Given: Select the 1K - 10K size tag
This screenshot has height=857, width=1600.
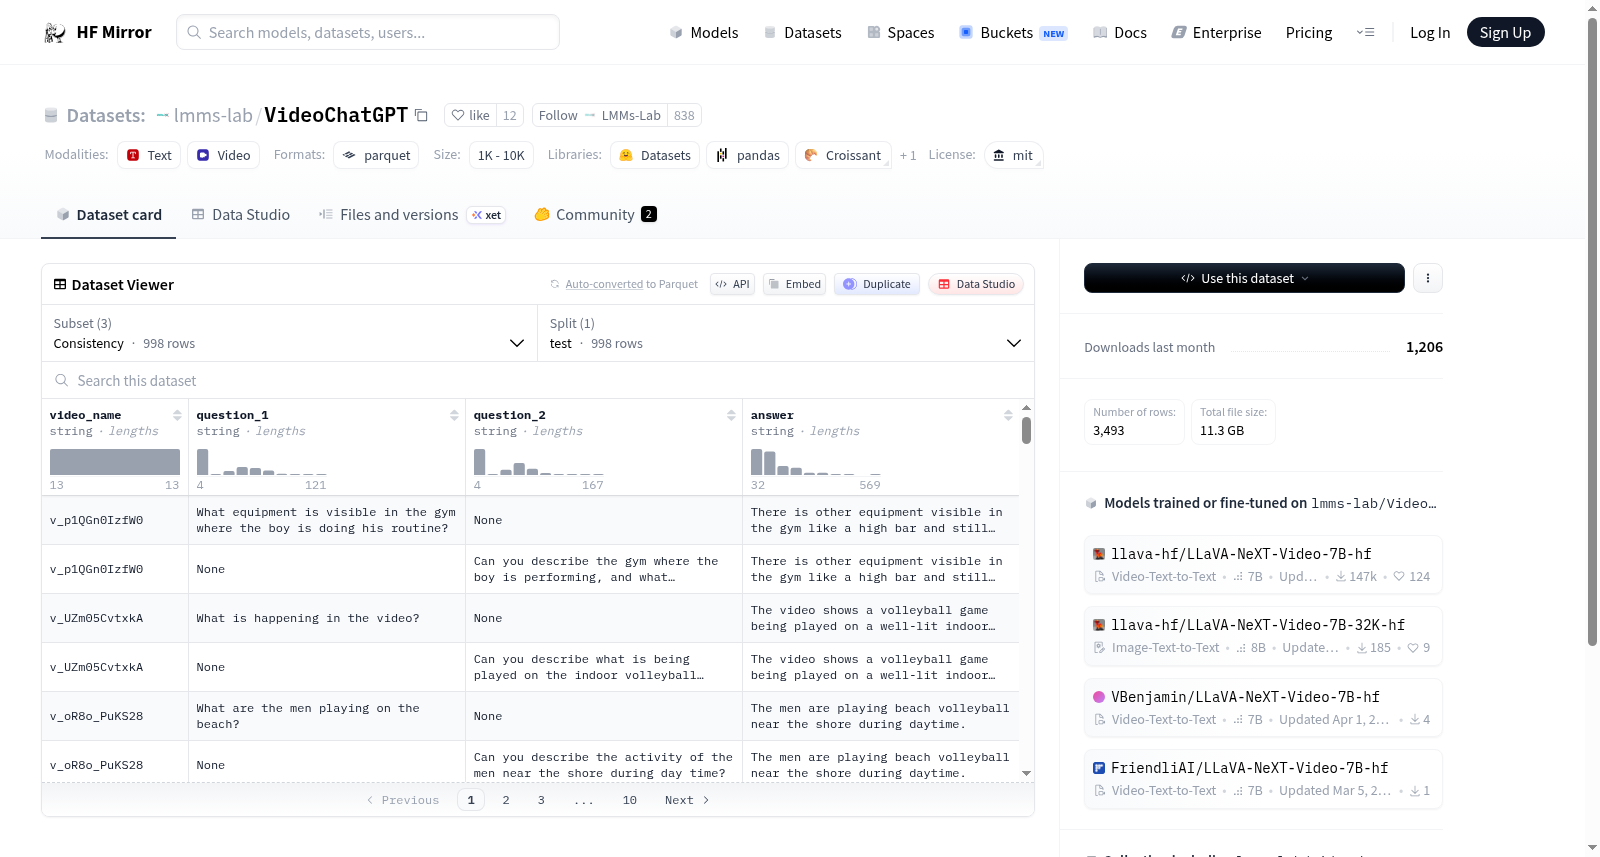Looking at the screenshot, I should point(501,155).
